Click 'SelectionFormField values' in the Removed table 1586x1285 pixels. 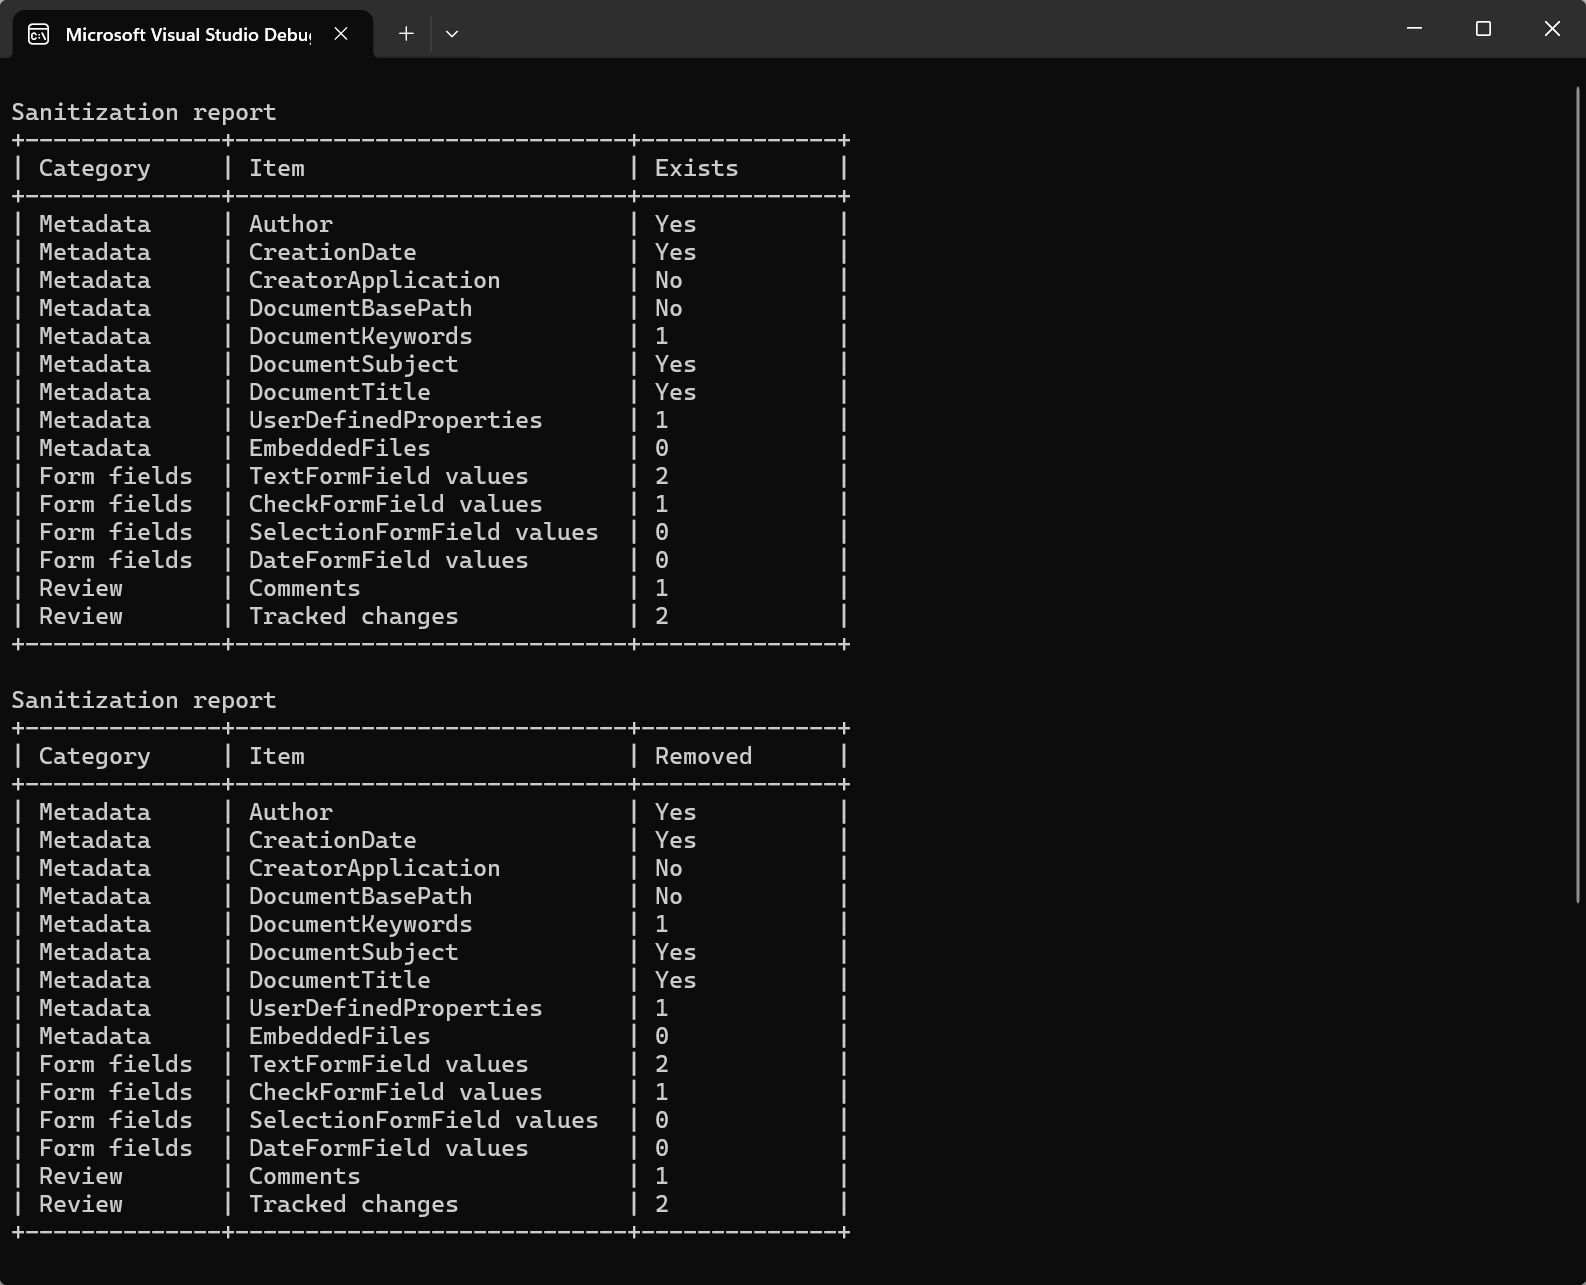coord(424,1120)
